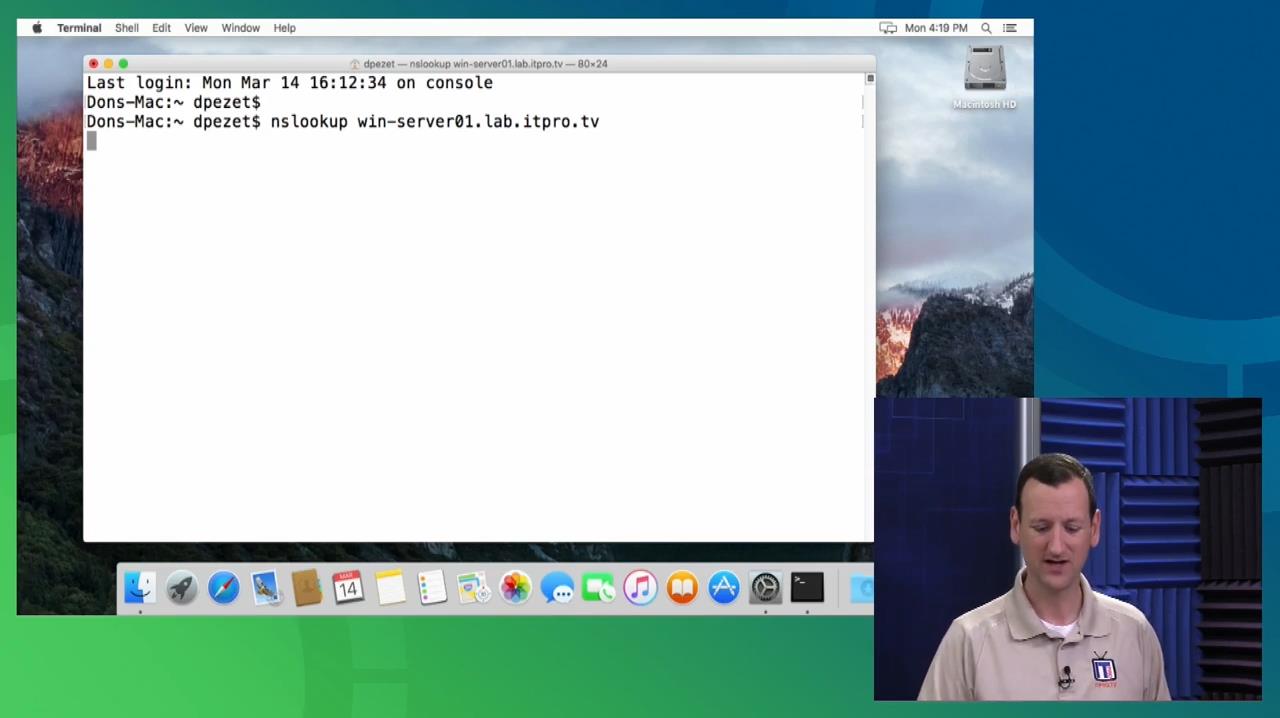Viewport: 1280px width, 718px height.
Task: Open the View menu
Action: pos(196,28)
